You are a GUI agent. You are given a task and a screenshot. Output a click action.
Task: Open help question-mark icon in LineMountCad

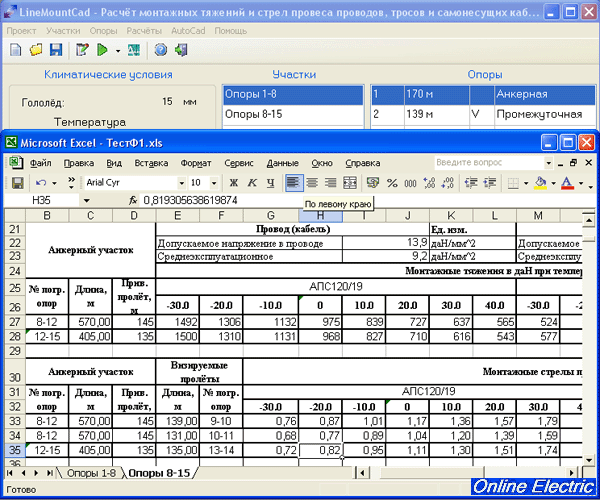pos(161,50)
